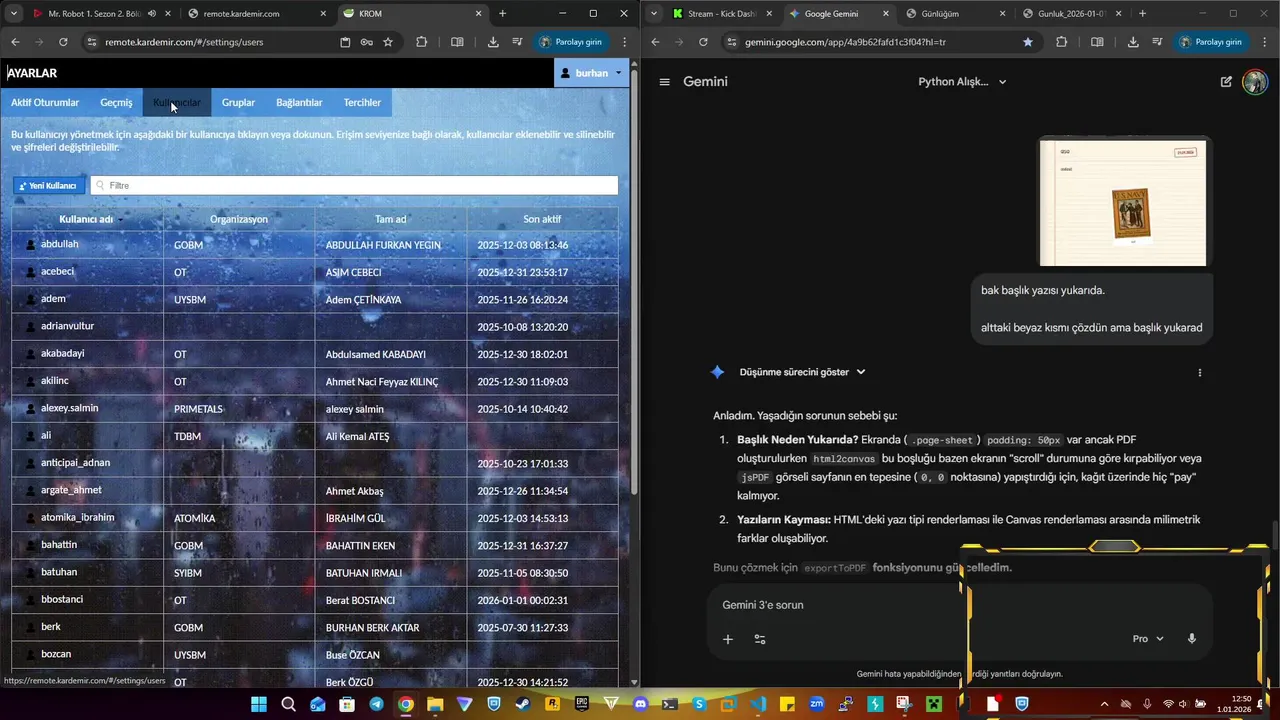Image resolution: width=1280 pixels, height=720 pixels.
Task: Open downloads icon in left browser window
Action: 493,42
